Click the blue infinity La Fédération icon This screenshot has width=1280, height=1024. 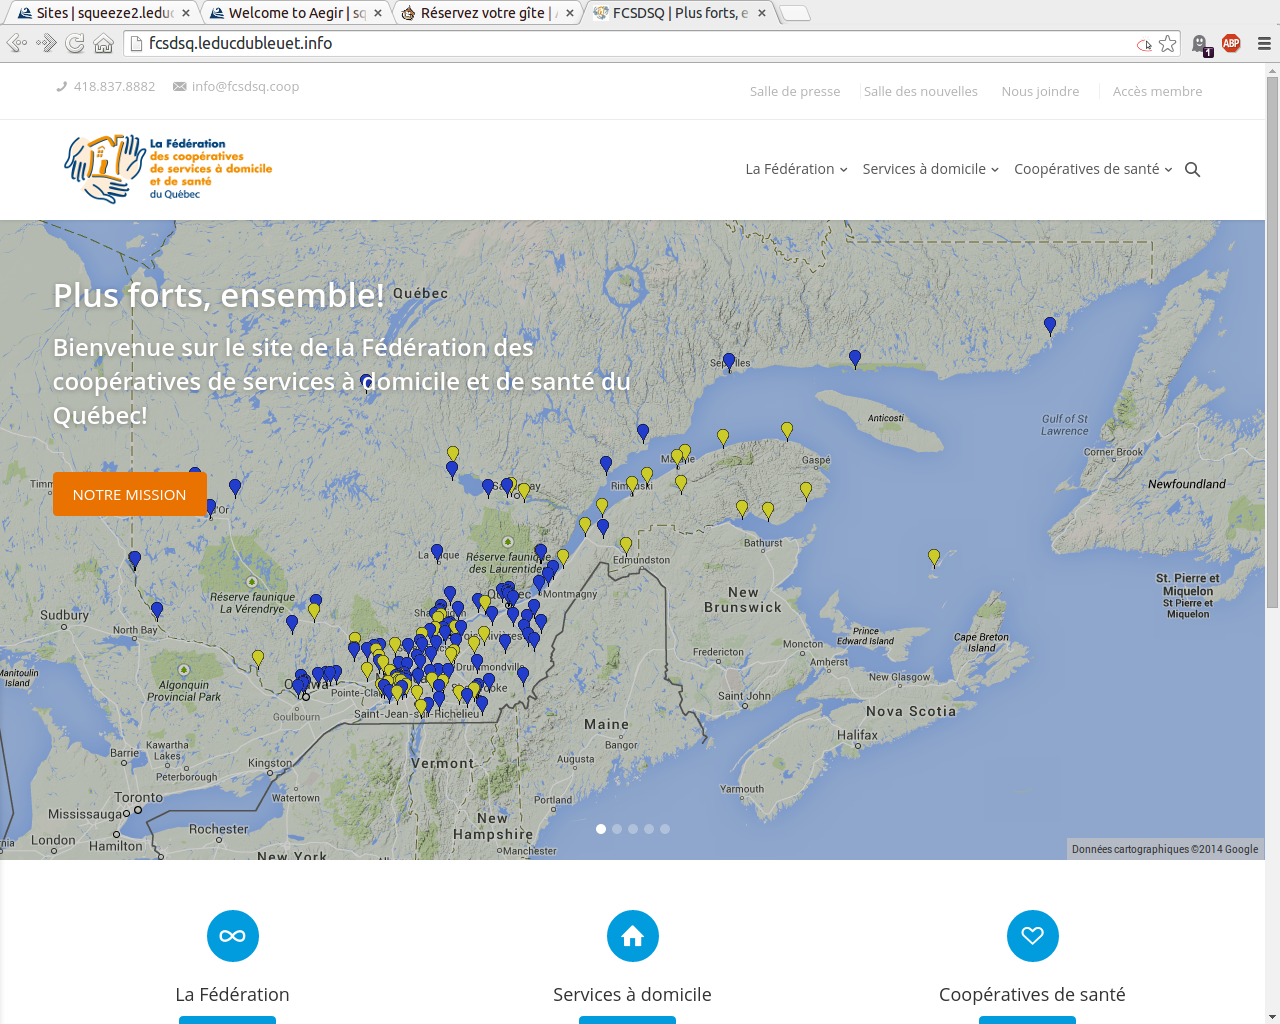click(232, 936)
